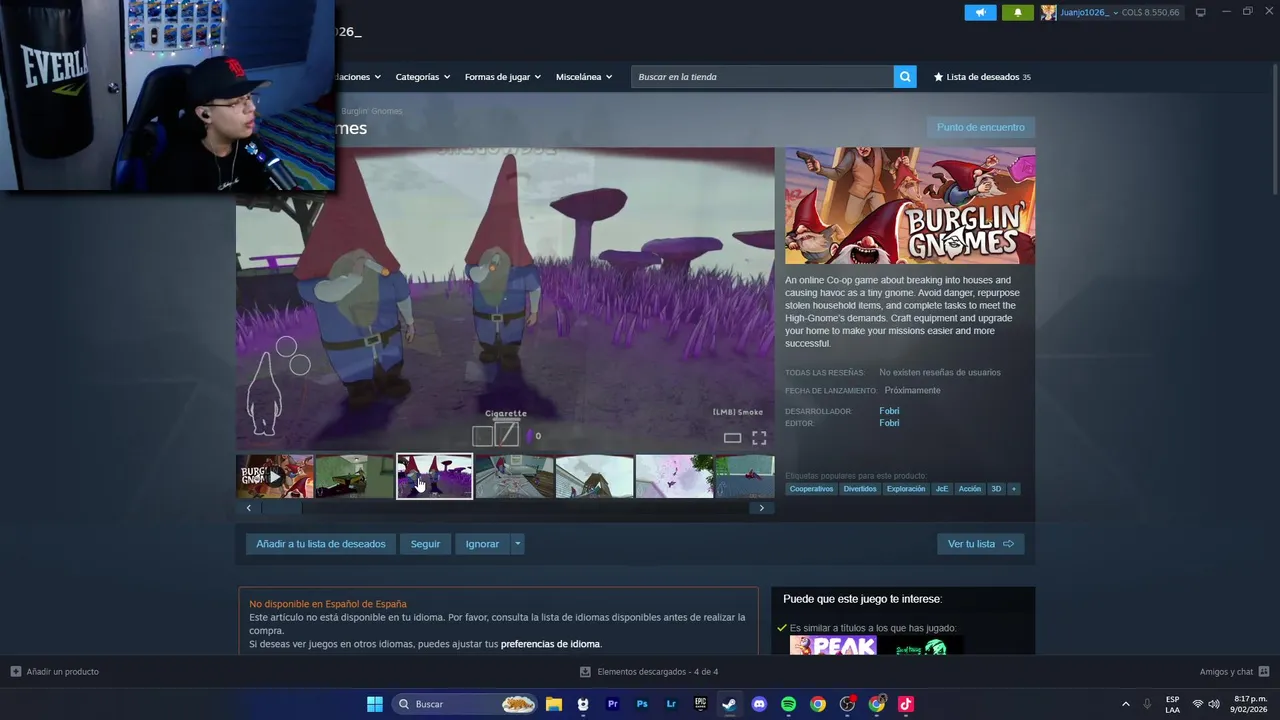Open the Windows Start menu

point(375,704)
